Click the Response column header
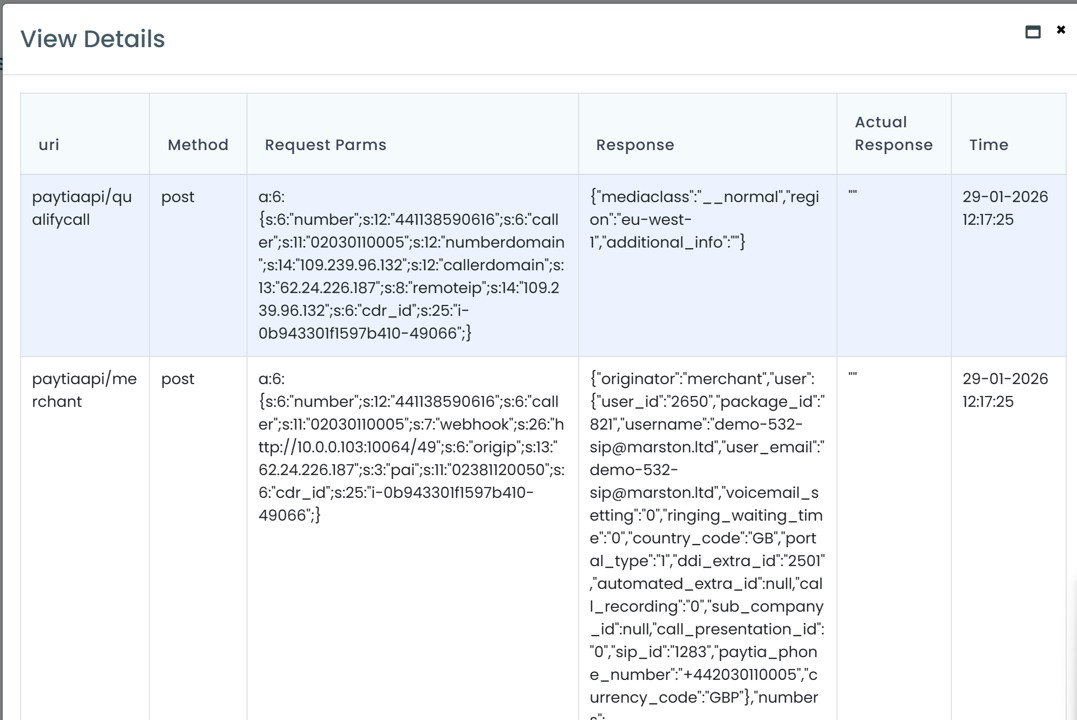Image resolution: width=1077 pixels, height=720 pixels. click(x=635, y=145)
